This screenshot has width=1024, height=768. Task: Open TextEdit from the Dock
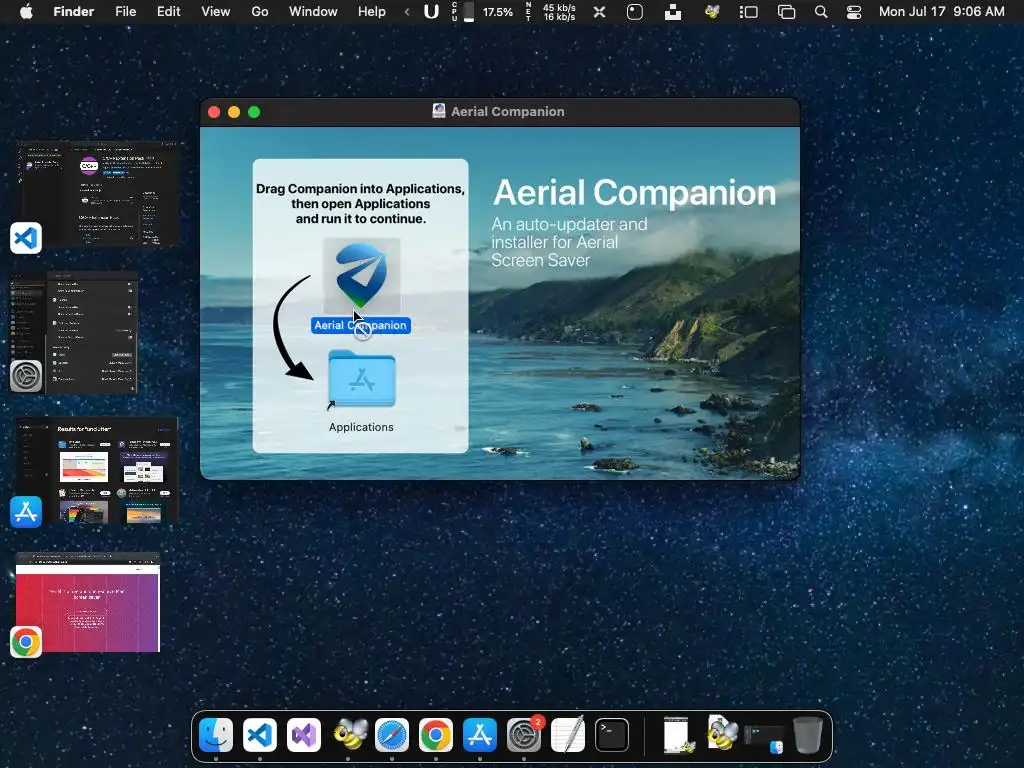pyautogui.click(x=568, y=735)
